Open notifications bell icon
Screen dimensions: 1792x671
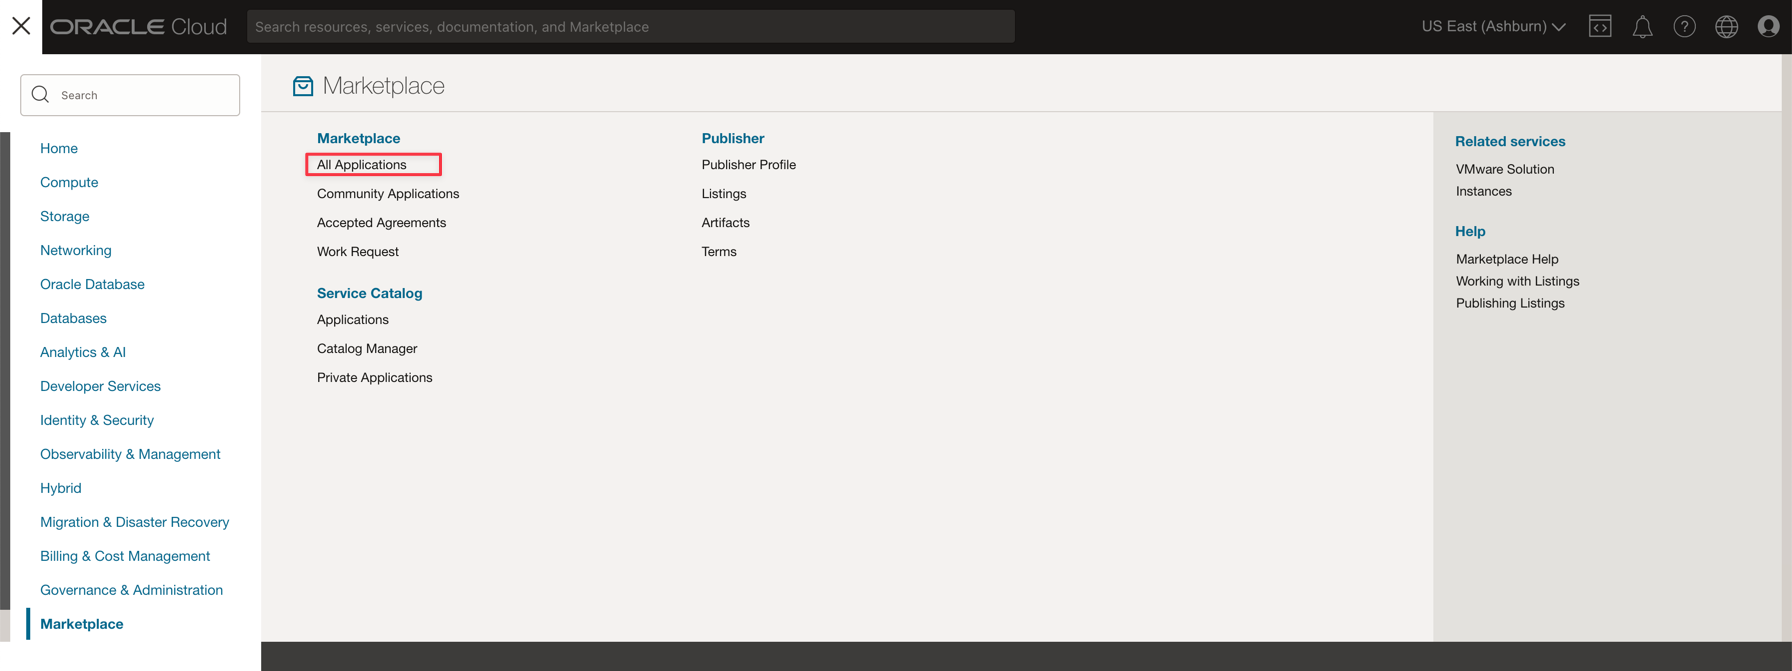coord(1642,27)
